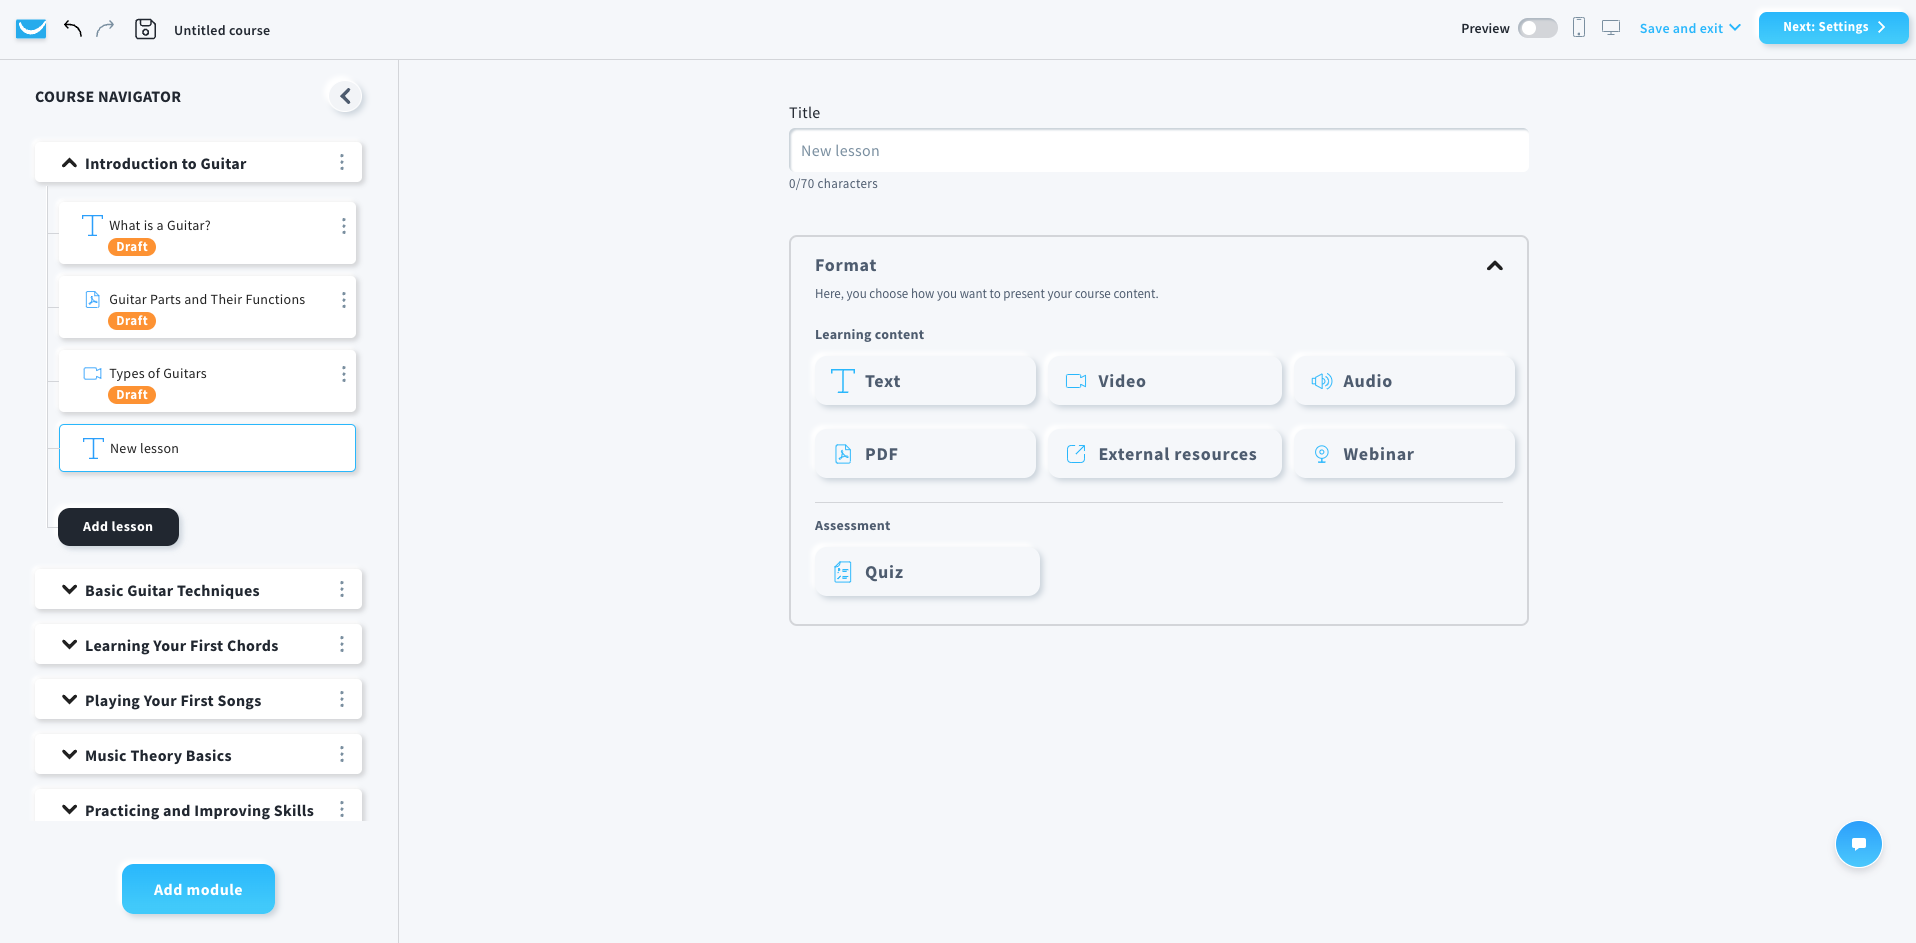Toggle the Preview switch
1916x943 pixels.
click(x=1537, y=28)
